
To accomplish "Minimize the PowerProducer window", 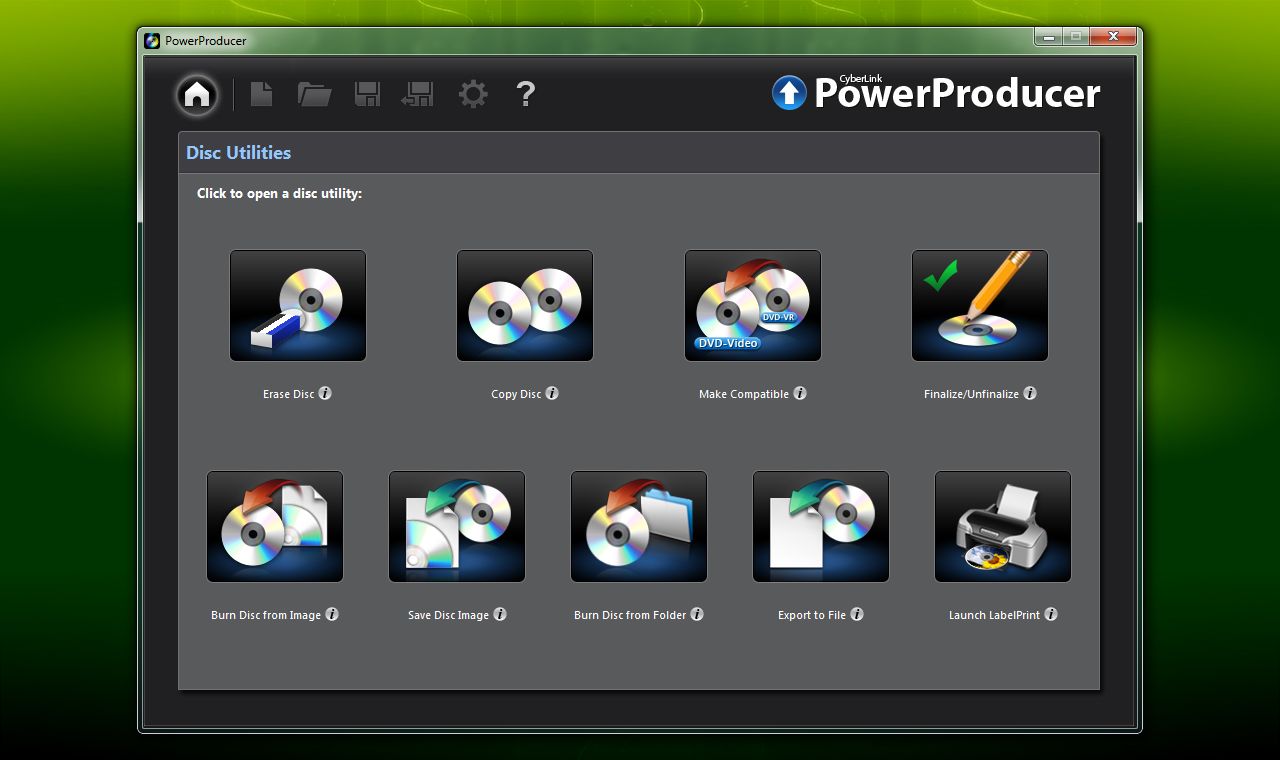I will (x=1049, y=37).
